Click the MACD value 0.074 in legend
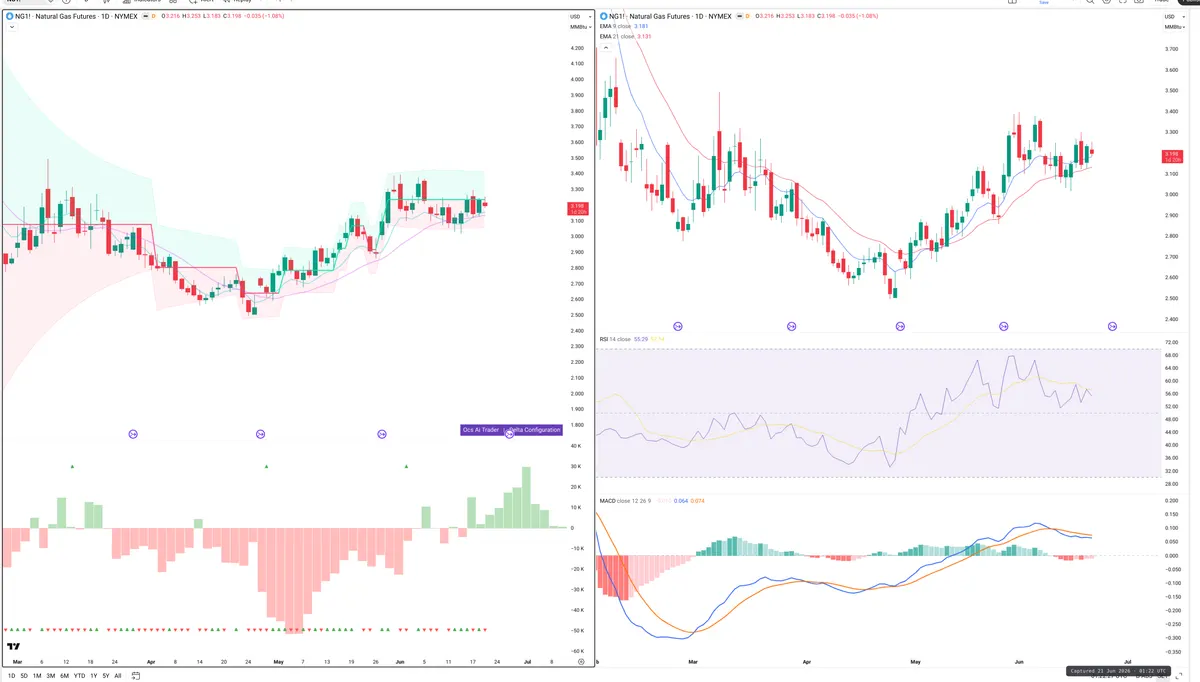1200x682 pixels. tap(698, 500)
